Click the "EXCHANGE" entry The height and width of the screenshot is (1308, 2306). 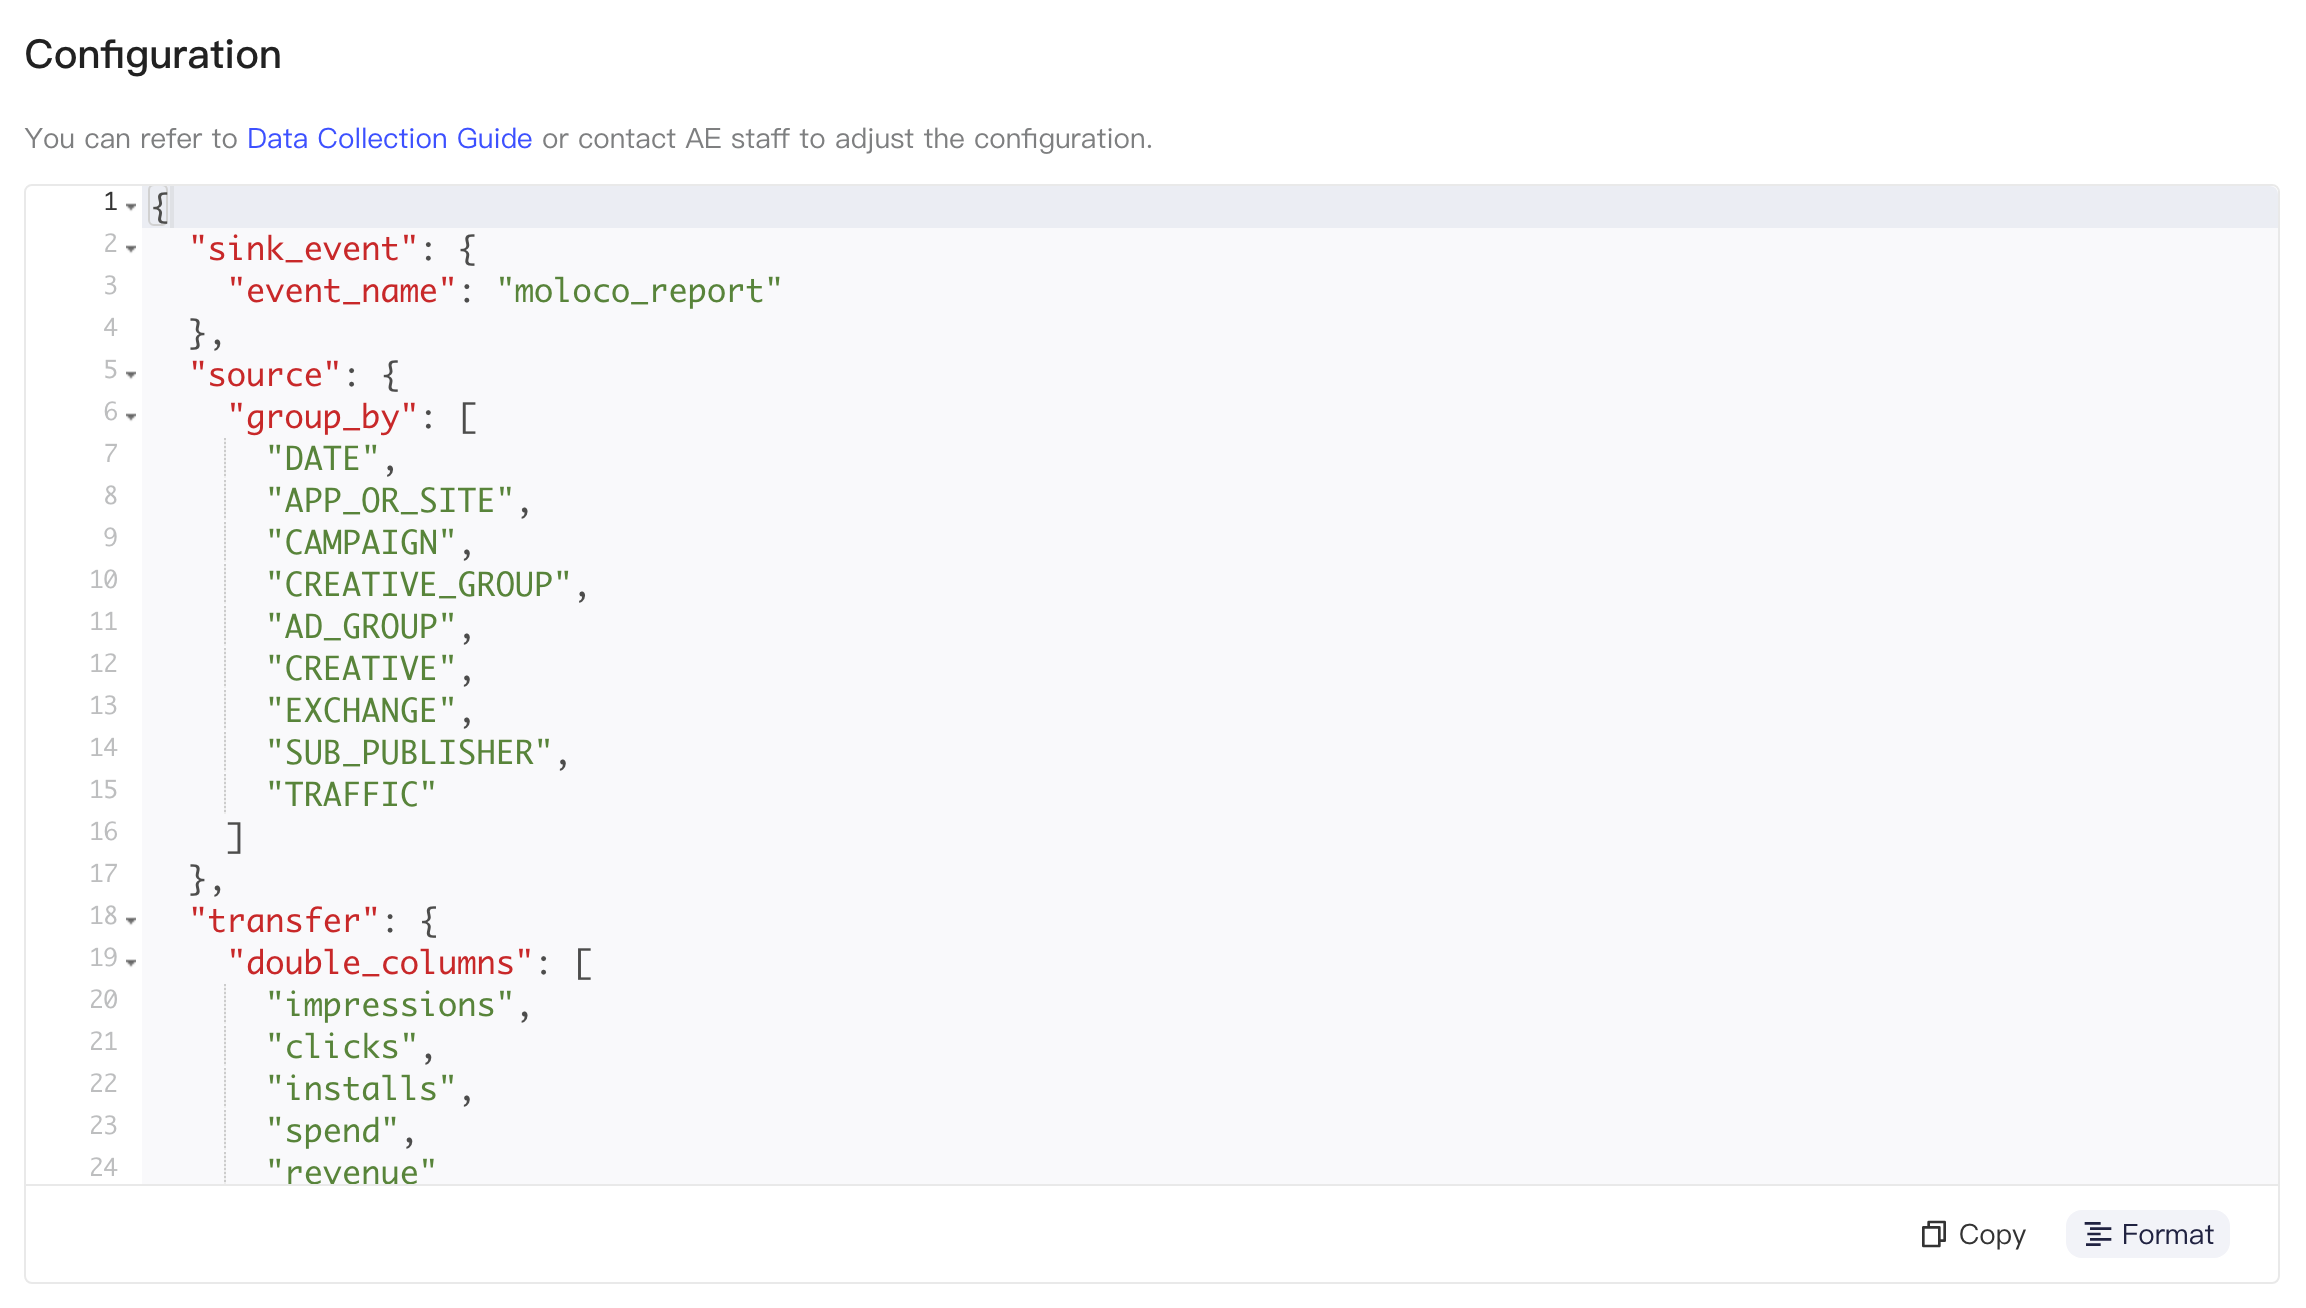(361, 711)
